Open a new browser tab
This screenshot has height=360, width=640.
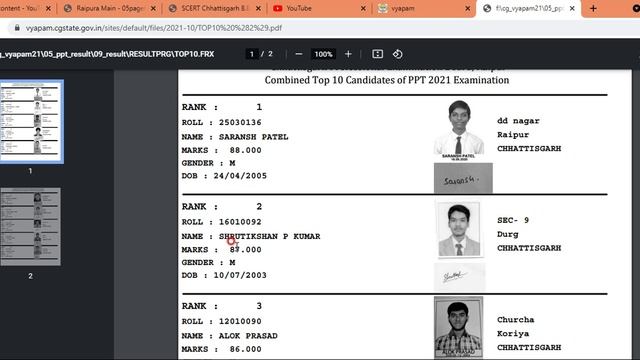pyautogui.click(x=593, y=8)
